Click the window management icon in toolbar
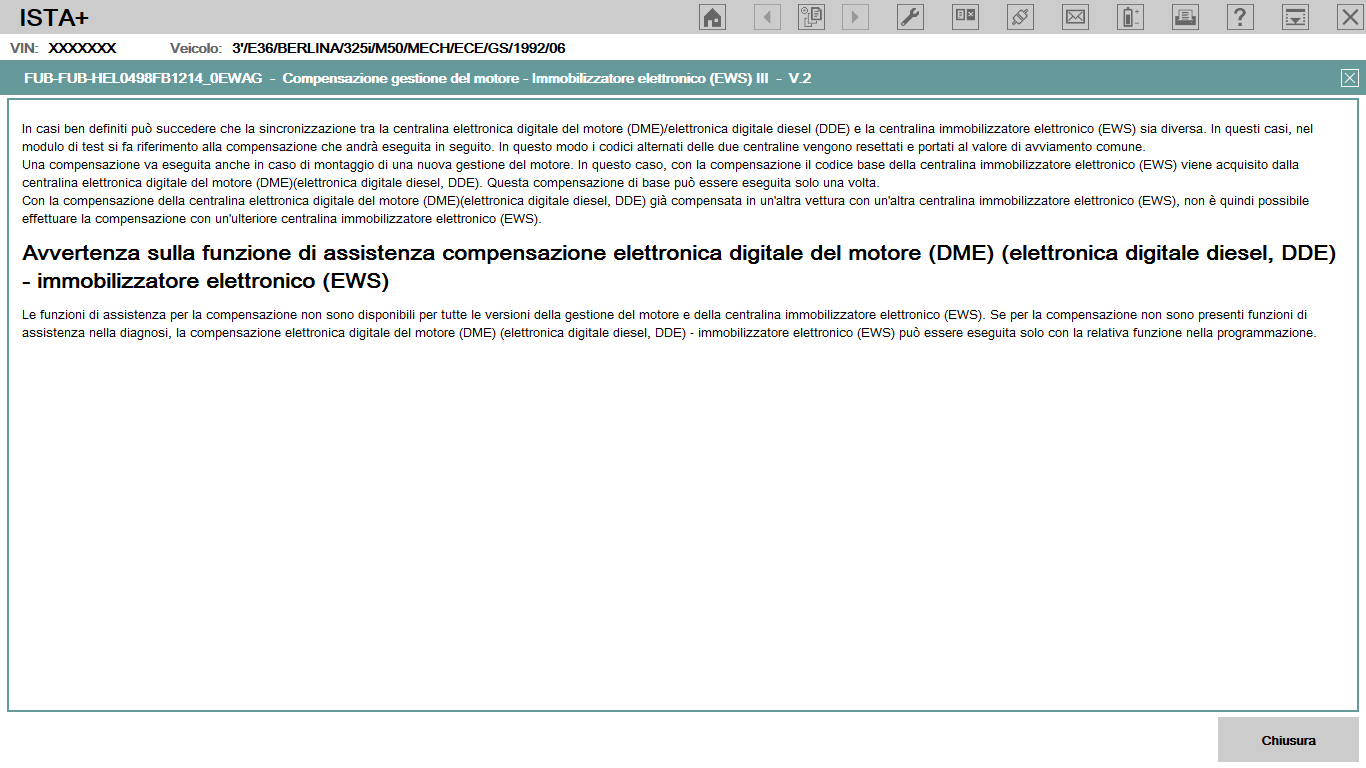1366x768 pixels. point(965,17)
